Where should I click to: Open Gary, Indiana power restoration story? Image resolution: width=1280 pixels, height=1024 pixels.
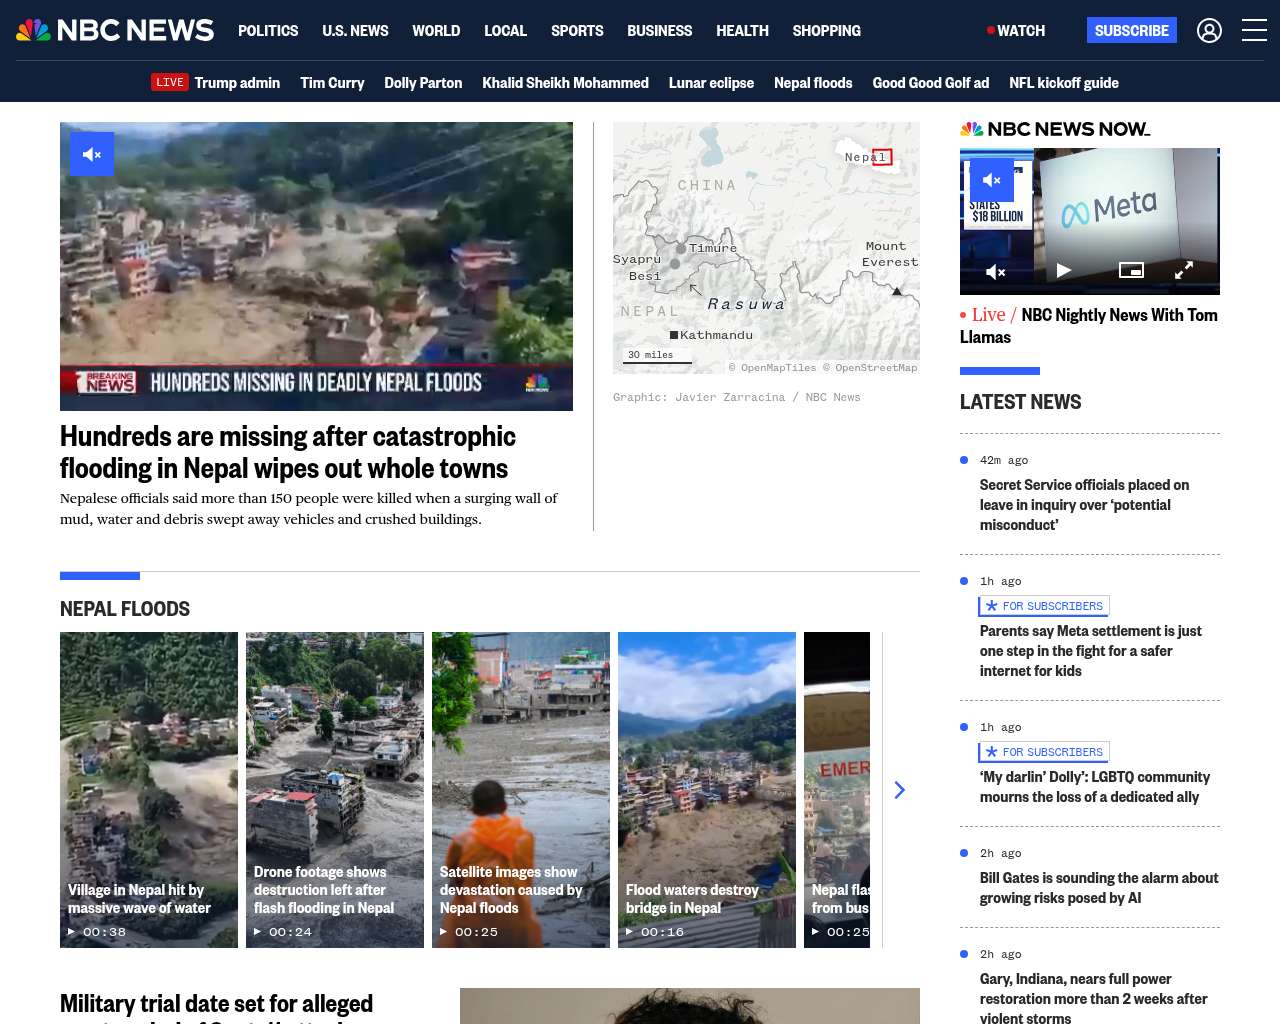pyautogui.click(x=1093, y=998)
